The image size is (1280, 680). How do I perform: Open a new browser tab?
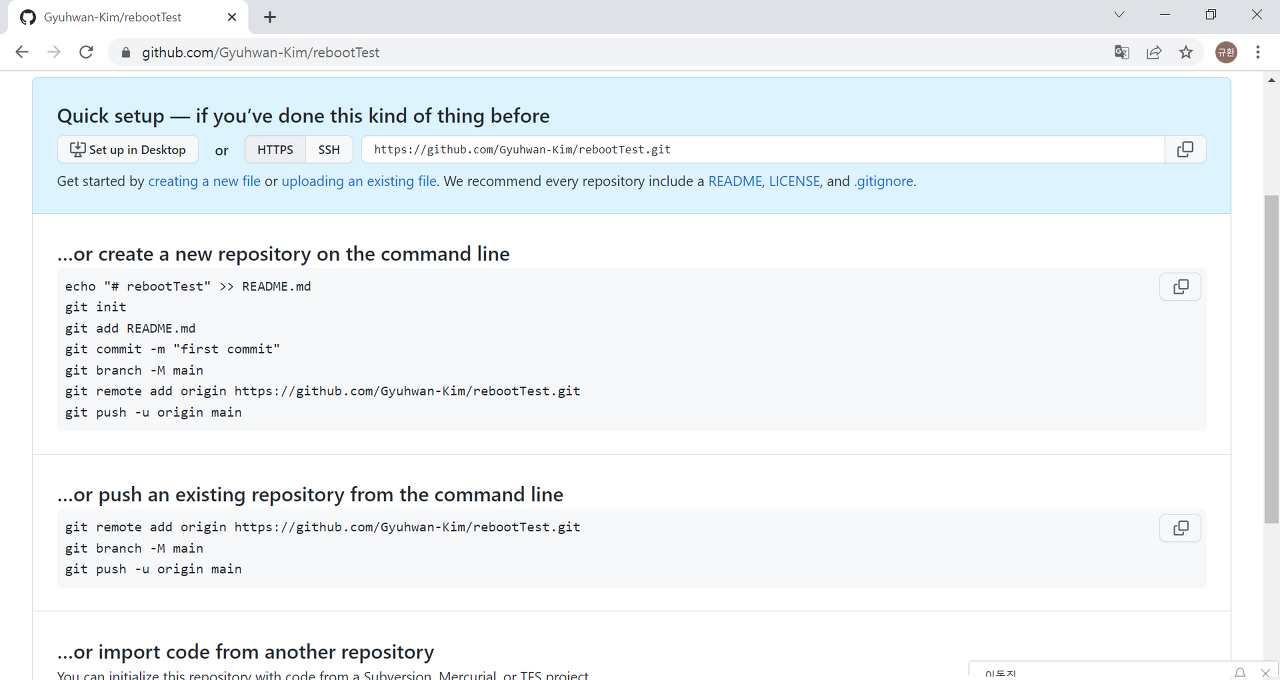coord(270,17)
